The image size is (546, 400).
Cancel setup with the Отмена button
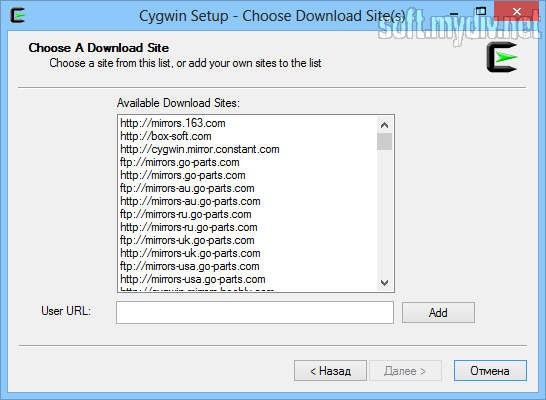(490, 370)
